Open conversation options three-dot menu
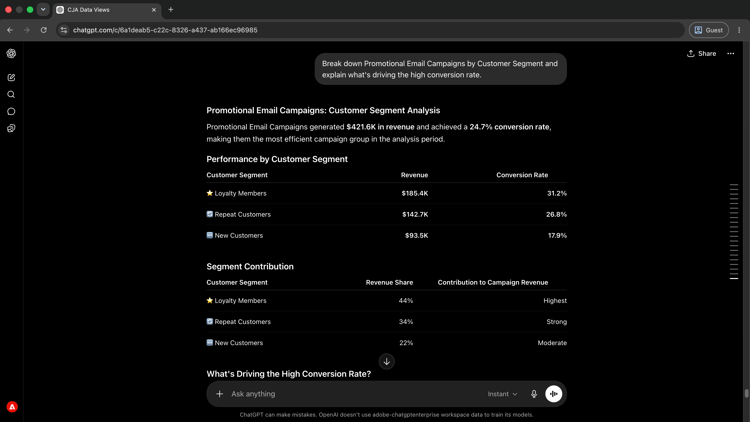750x422 pixels. pyautogui.click(x=731, y=54)
